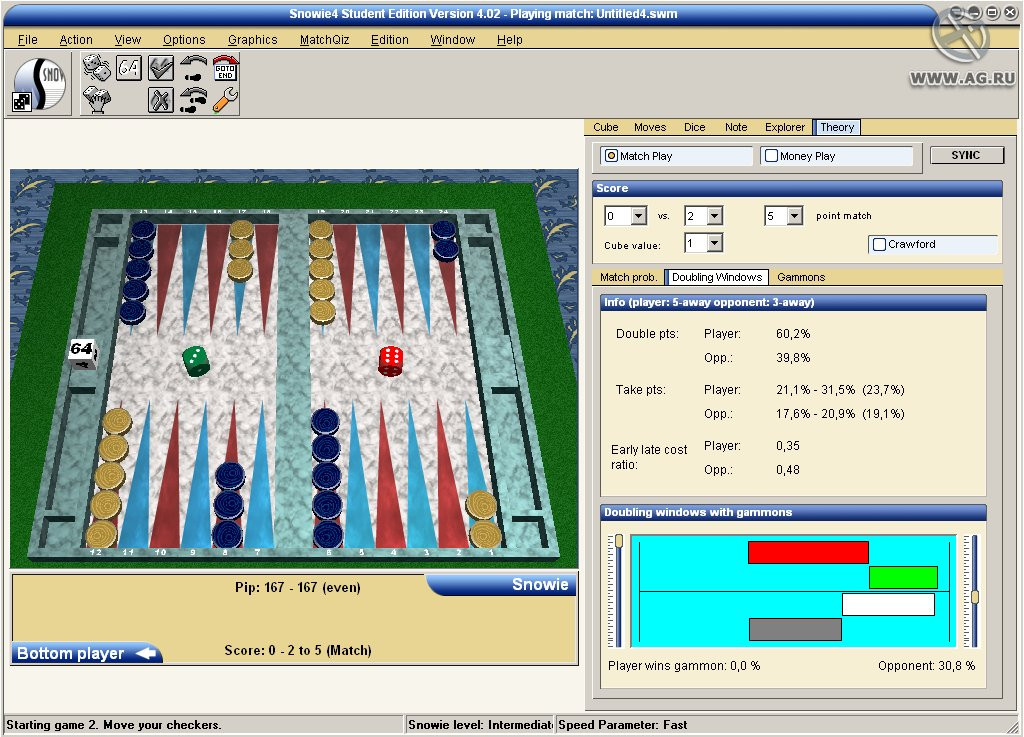
Task: Click the single-footstep step back icon
Action: pyautogui.click(x=193, y=68)
